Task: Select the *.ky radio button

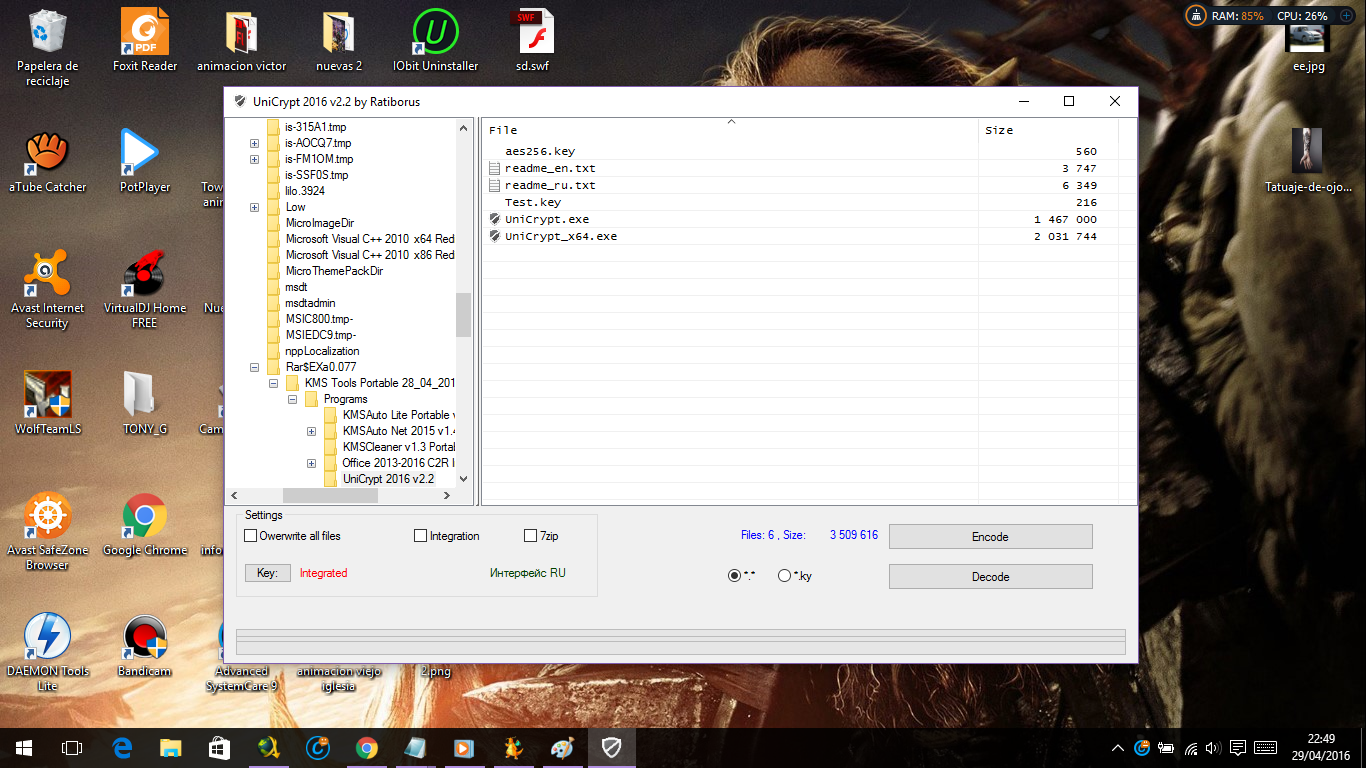Action: pyautogui.click(x=784, y=575)
